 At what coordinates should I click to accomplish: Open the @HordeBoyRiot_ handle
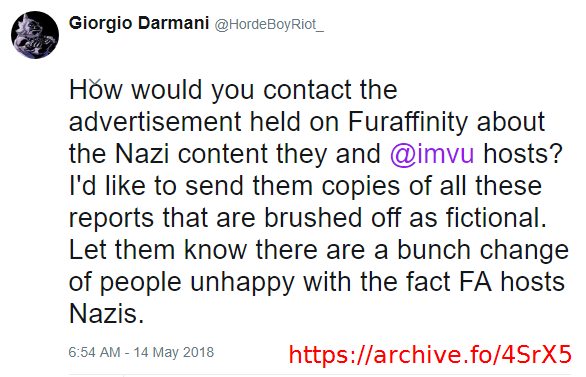pos(269,25)
